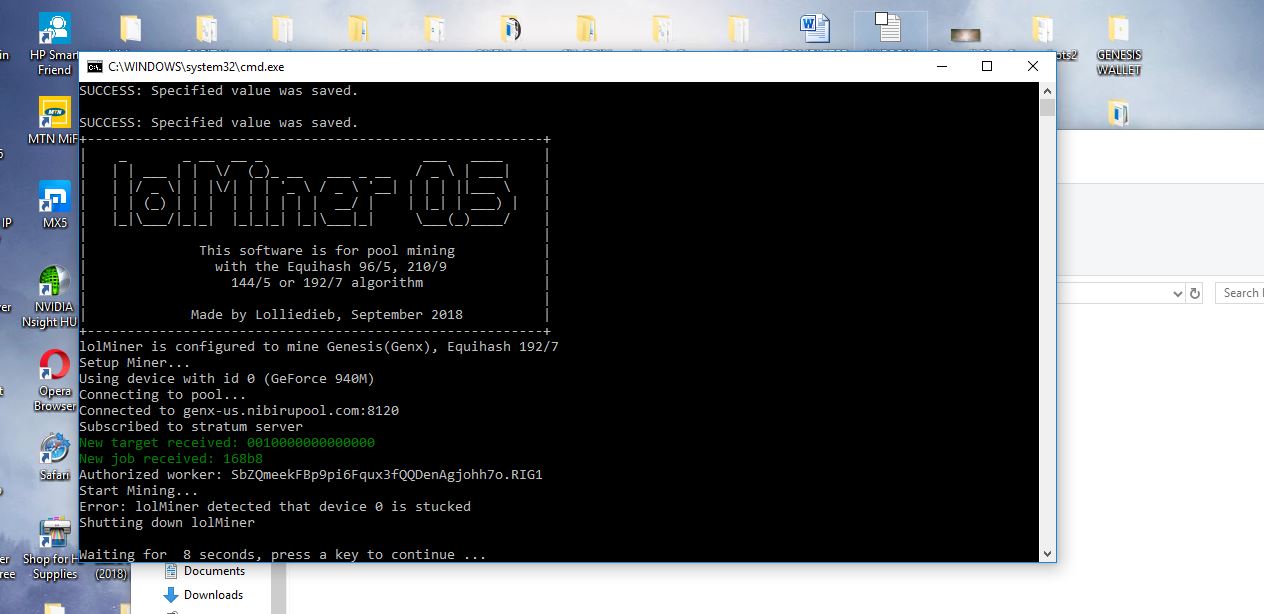Image resolution: width=1264 pixels, height=614 pixels.
Task: Click the cmd scrollbar thumb
Action: pyautogui.click(x=1047, y=107)
